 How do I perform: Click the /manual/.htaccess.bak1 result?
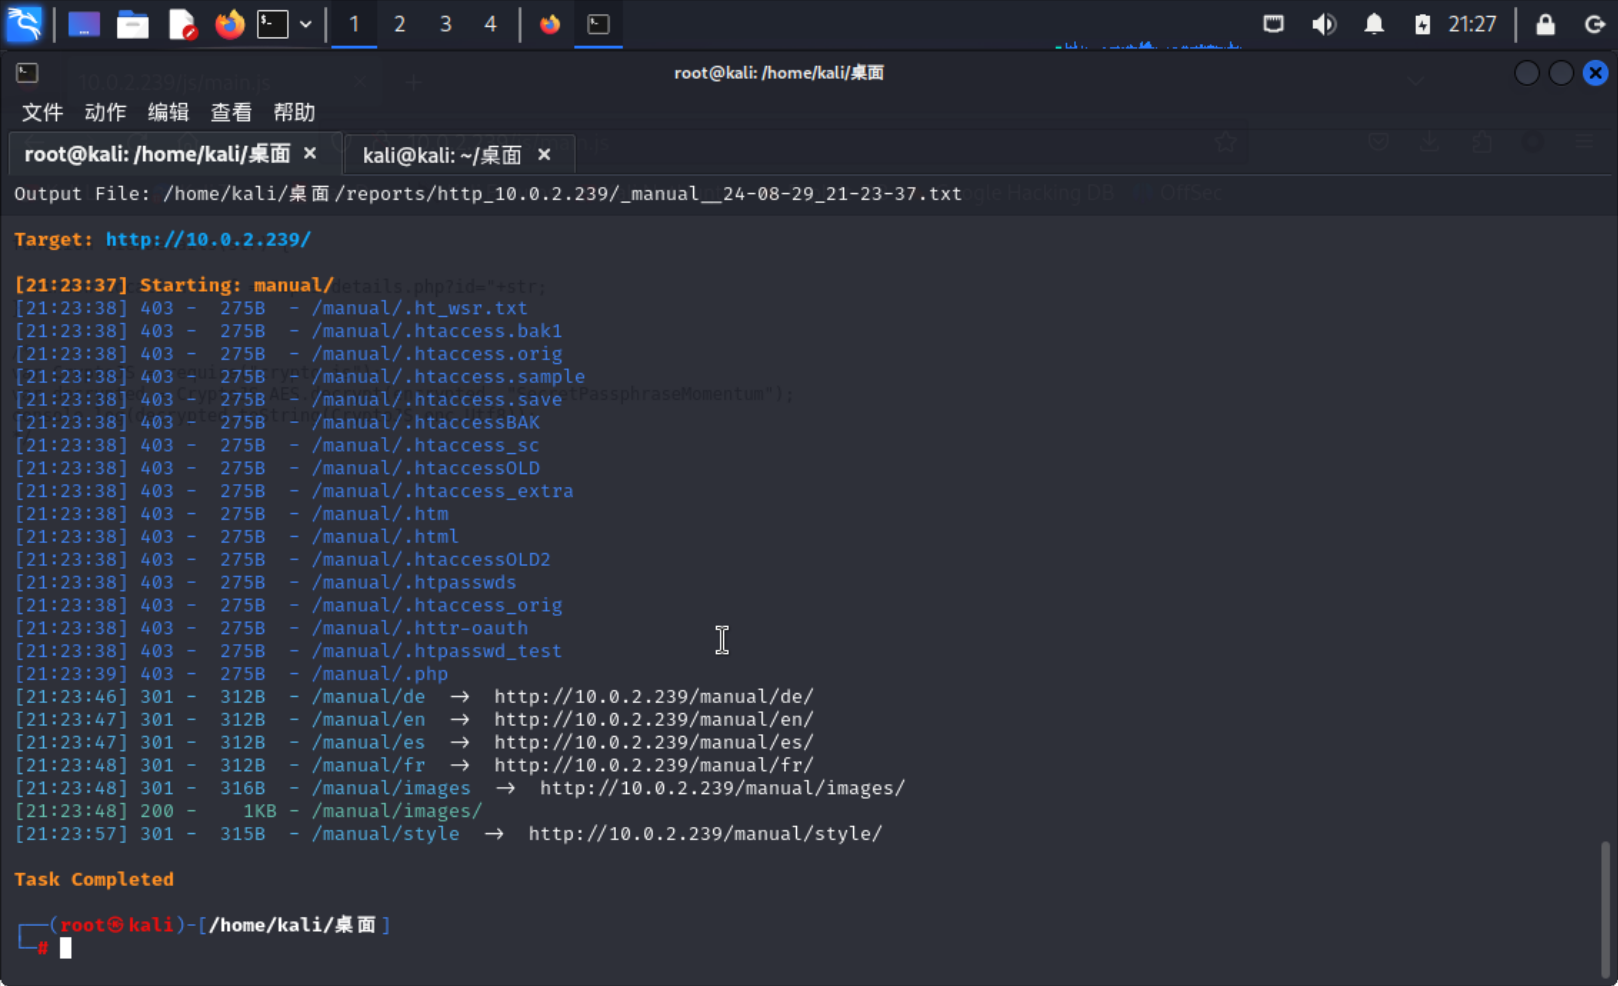pos(437,331)
